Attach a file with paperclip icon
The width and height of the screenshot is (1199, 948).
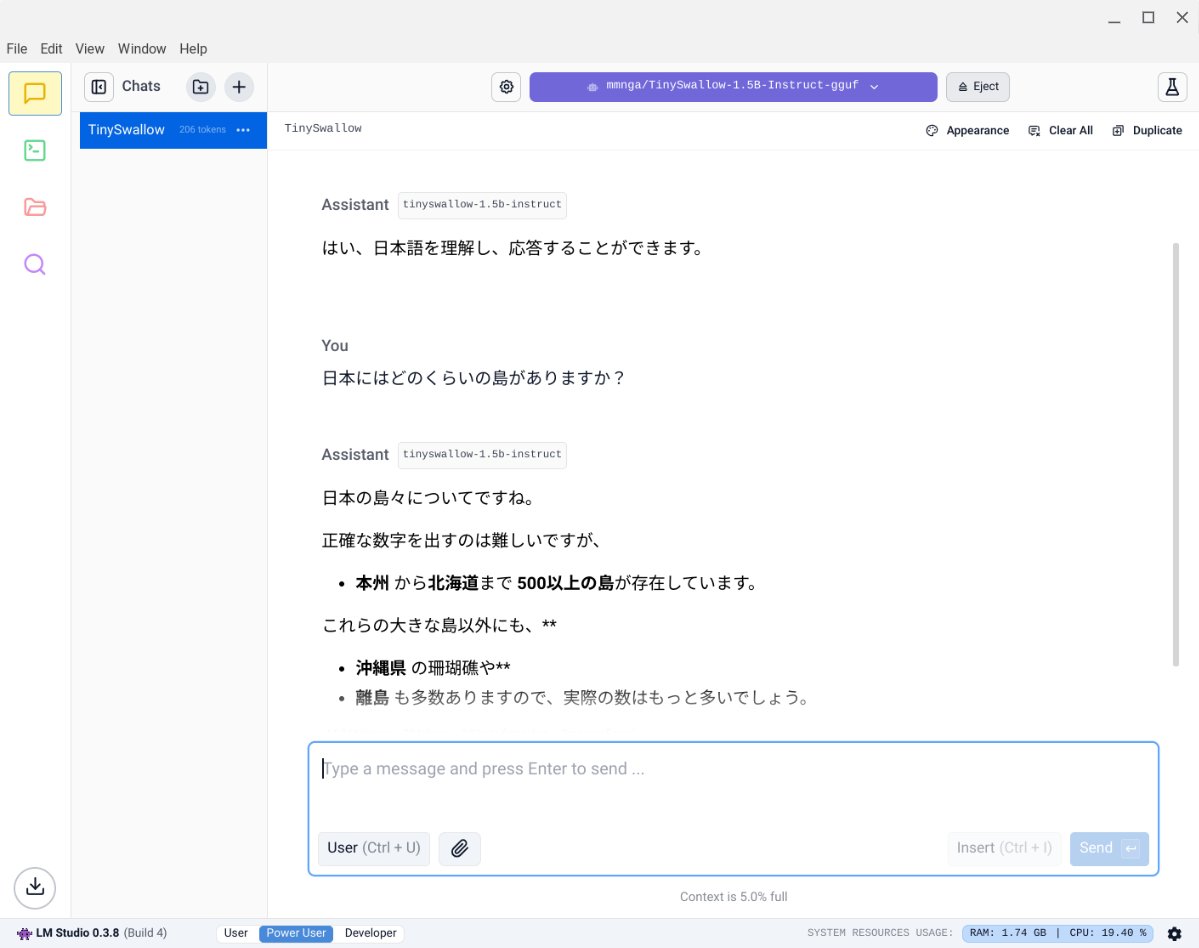pos(460,849)
